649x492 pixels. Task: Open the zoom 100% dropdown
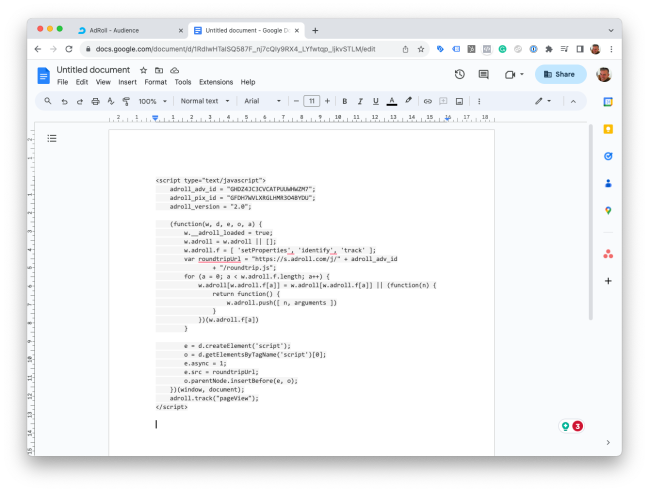point(153,101)
